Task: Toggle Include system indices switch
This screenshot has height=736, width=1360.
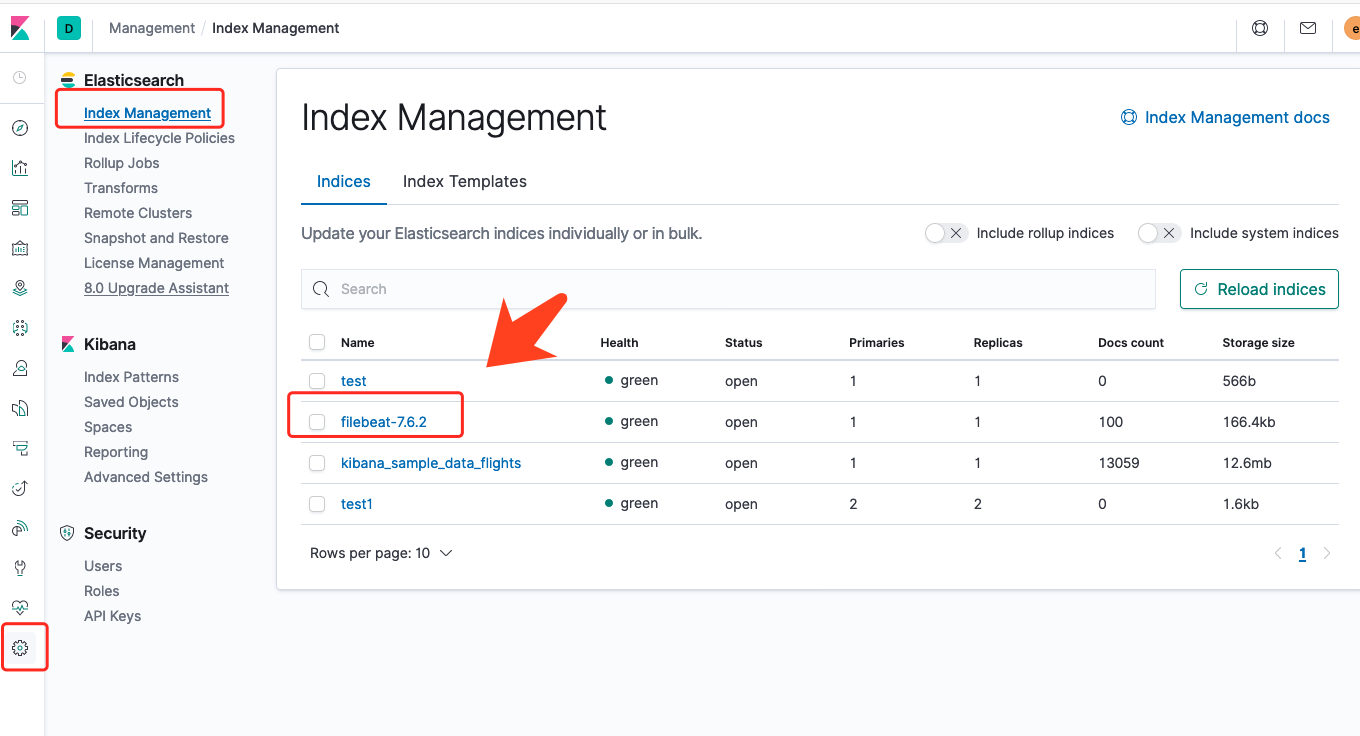Action: click(1158, 233)
